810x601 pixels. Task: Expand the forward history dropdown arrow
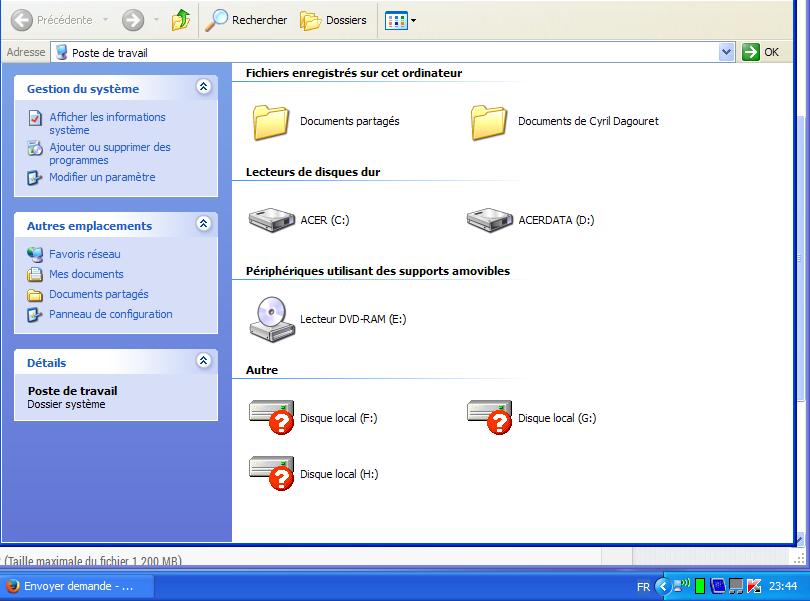[157, 20]
